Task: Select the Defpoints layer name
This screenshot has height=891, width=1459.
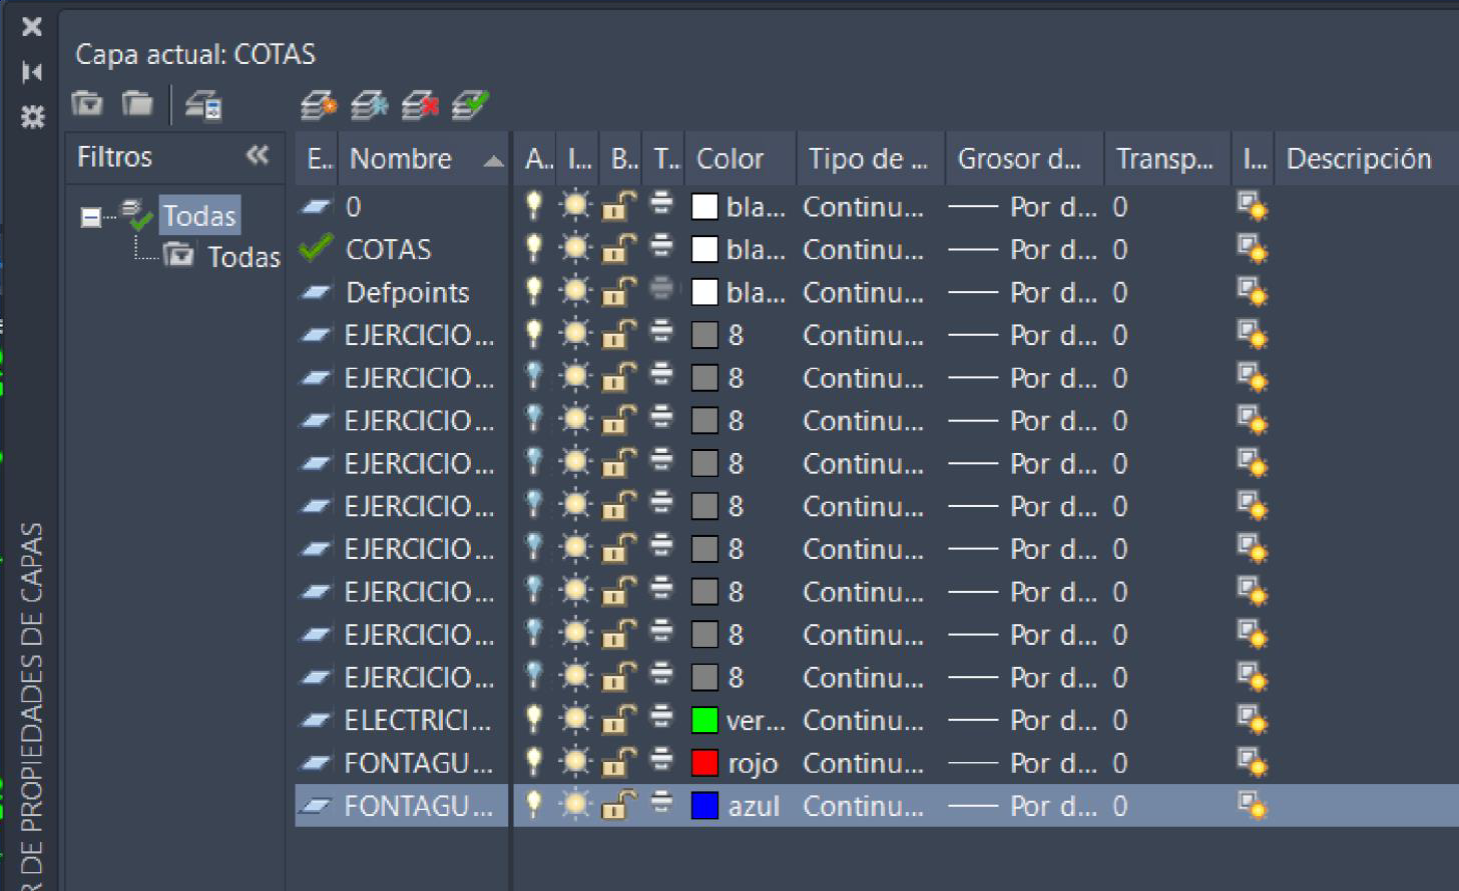Action: (407, 292)
